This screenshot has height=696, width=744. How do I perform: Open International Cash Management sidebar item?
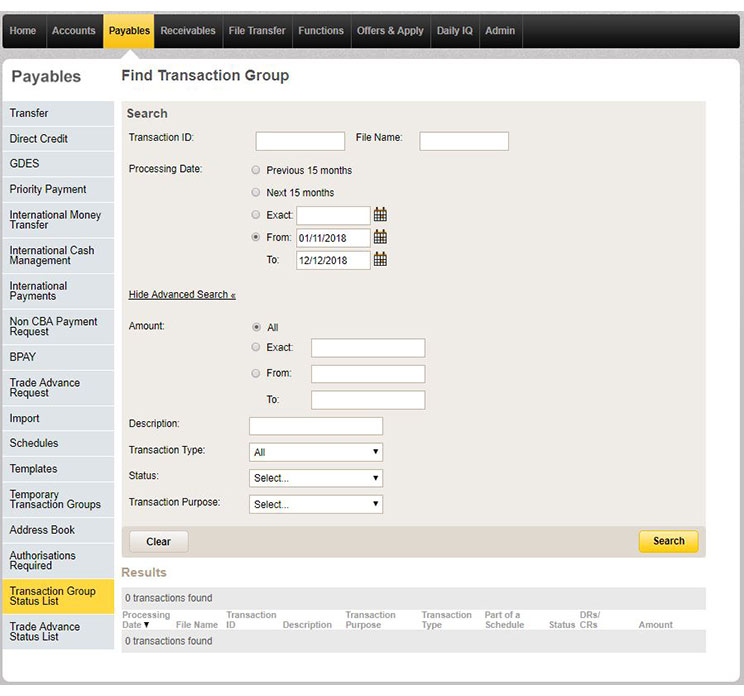(58, 256)
